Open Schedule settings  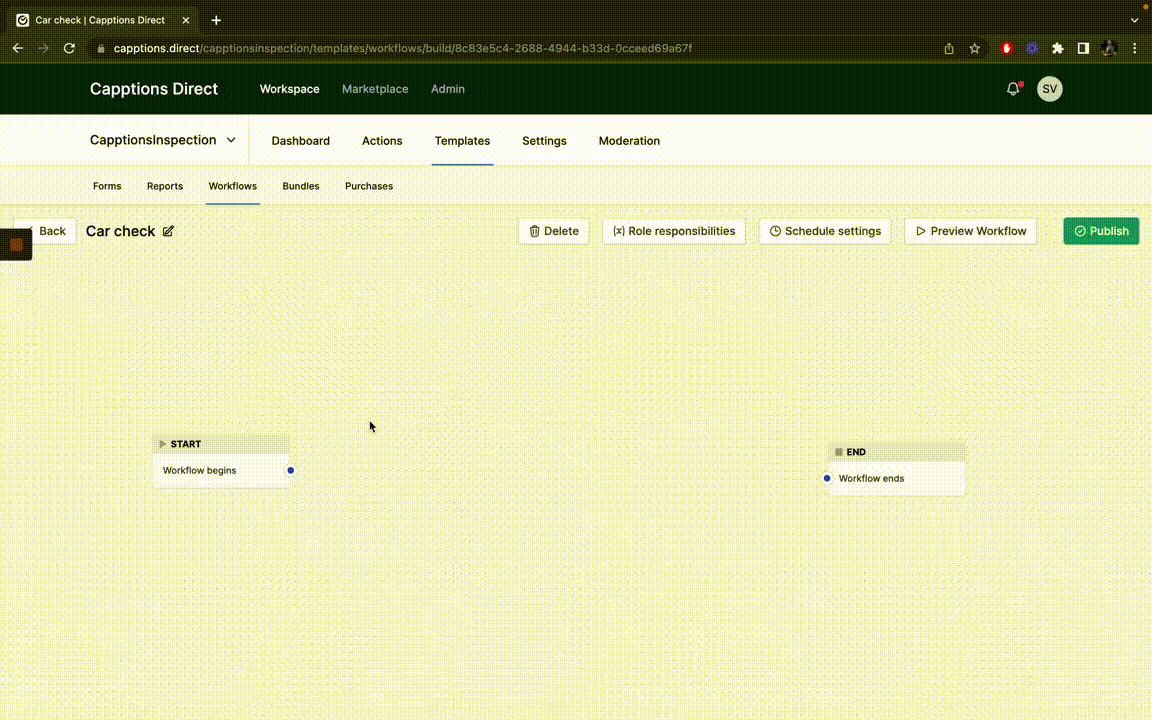coord(825,231)
